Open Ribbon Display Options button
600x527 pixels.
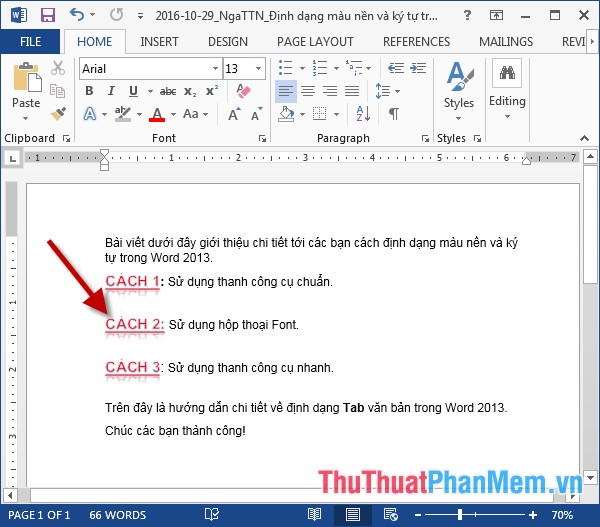pyautogui.click(x=496, y=15)
